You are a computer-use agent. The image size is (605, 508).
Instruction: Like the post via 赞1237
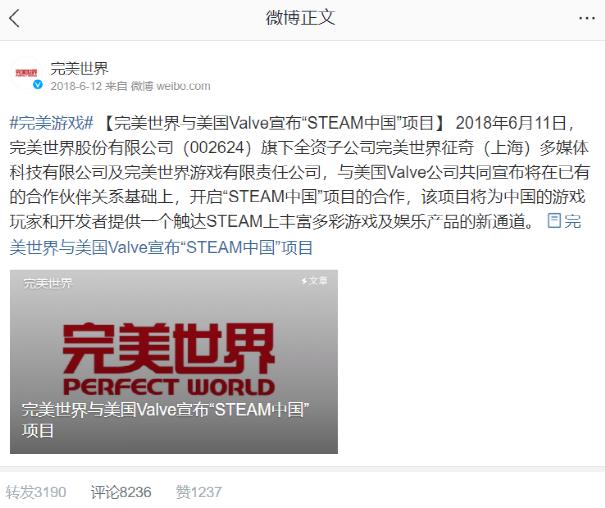tap(199, 492)
